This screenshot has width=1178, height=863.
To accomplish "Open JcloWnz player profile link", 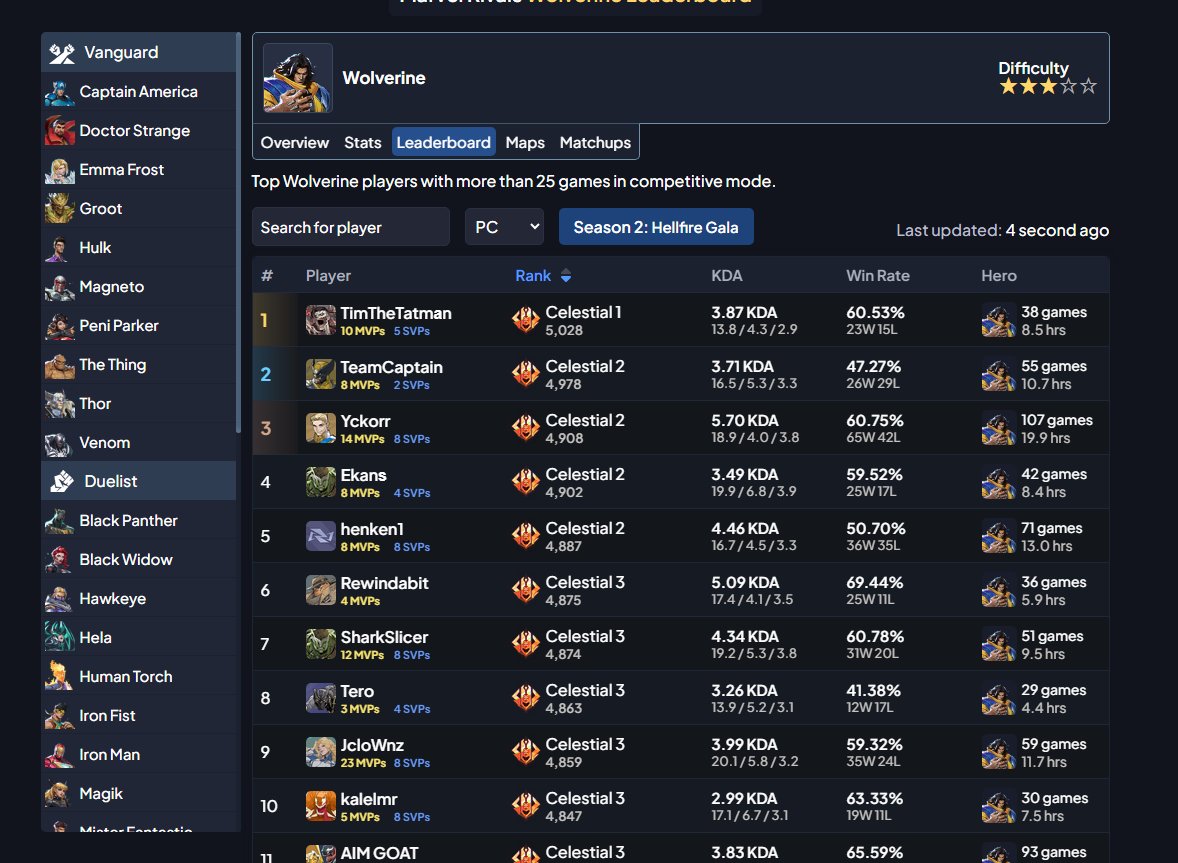I will click(372, 746).
